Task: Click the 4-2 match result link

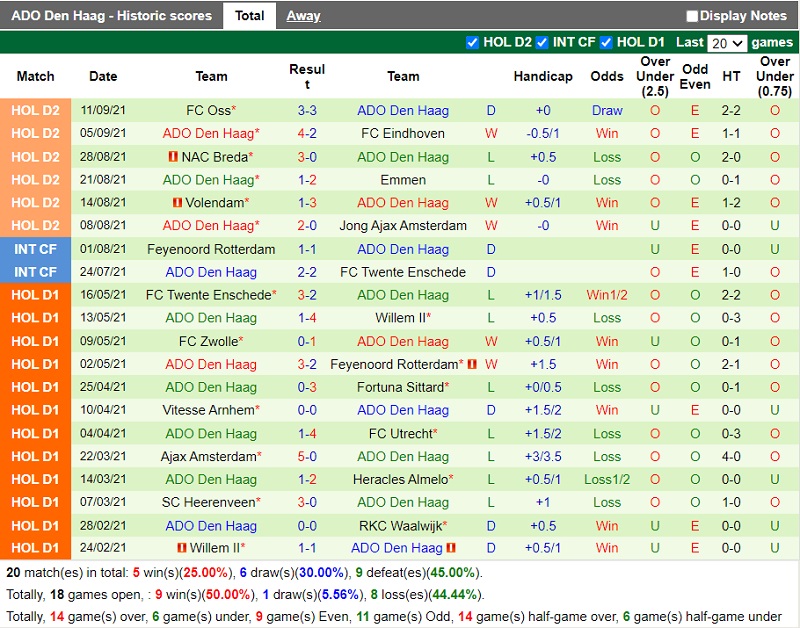Action: [307, 134]
